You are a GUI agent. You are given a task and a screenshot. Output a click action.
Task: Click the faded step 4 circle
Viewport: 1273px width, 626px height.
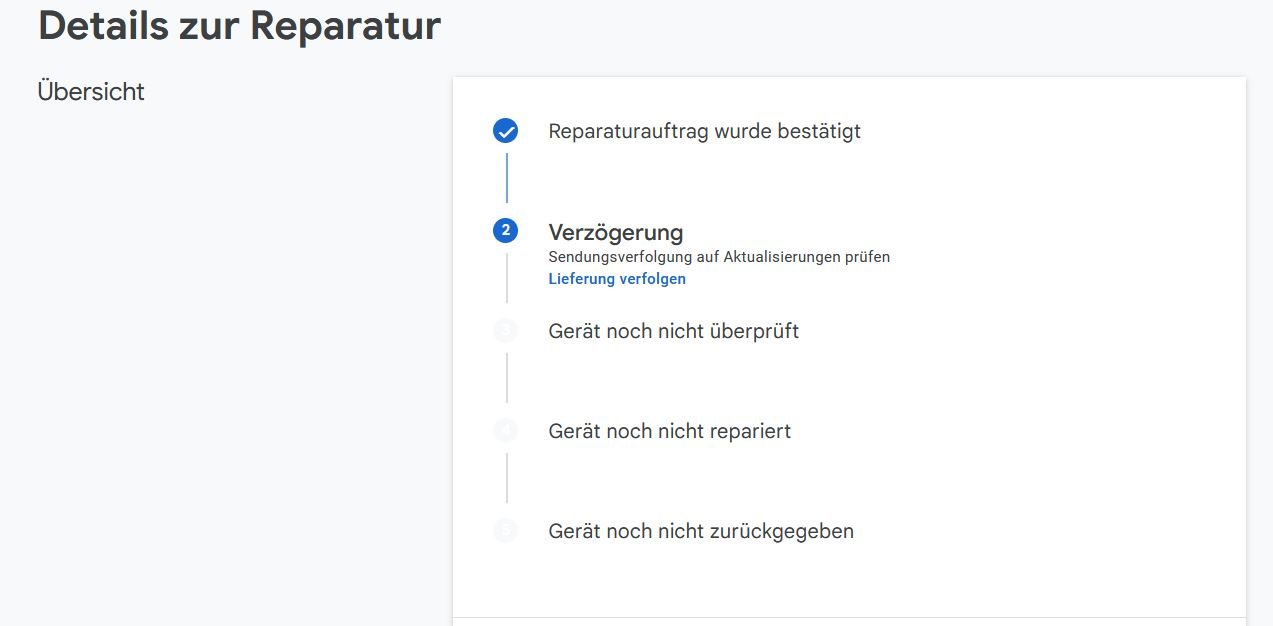click(x=505, y=431)
